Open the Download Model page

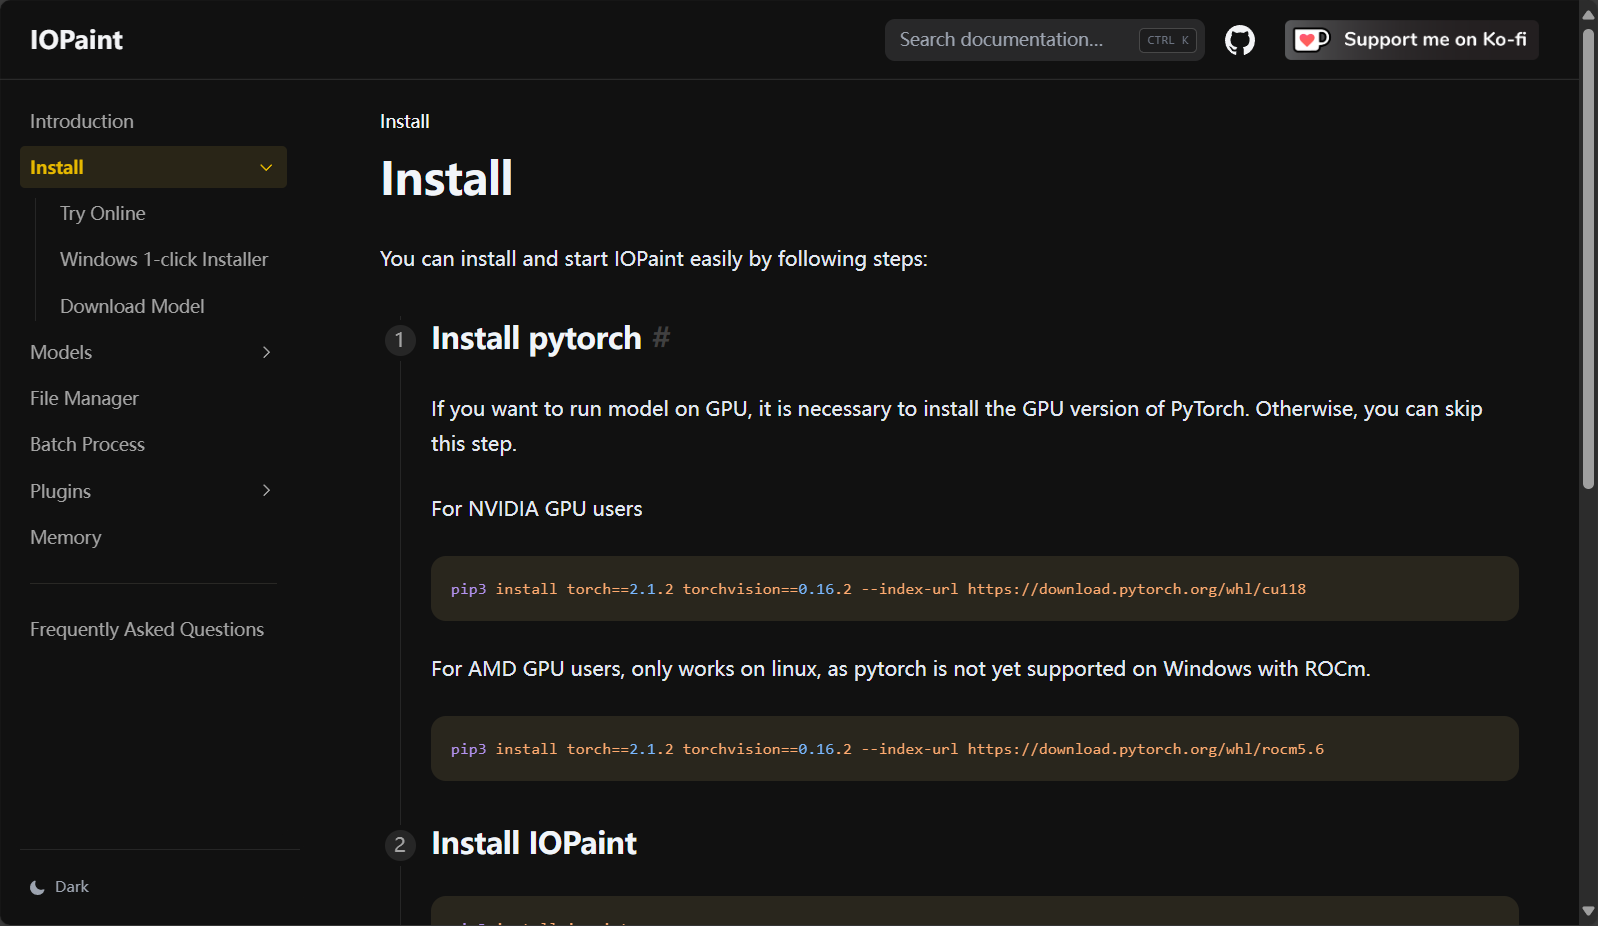click(x=132, y=306)
